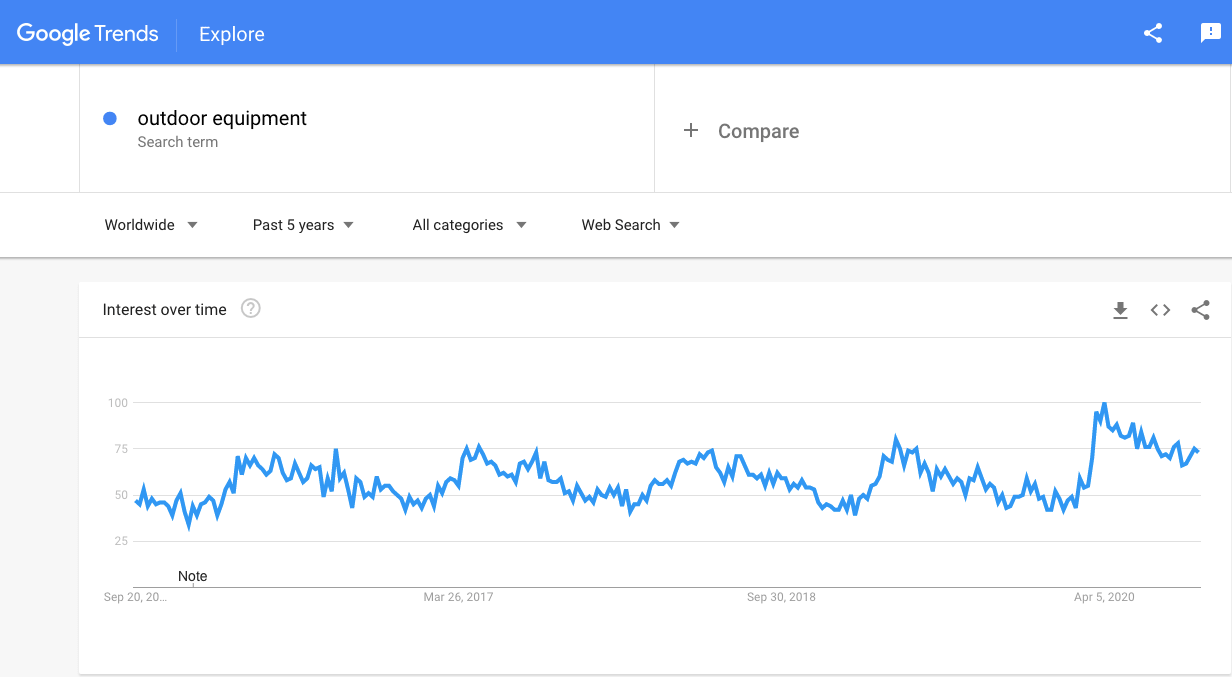Click the Explore header label
The width and height of the screenshot is (1232, 677).
(x=231, y=34)
